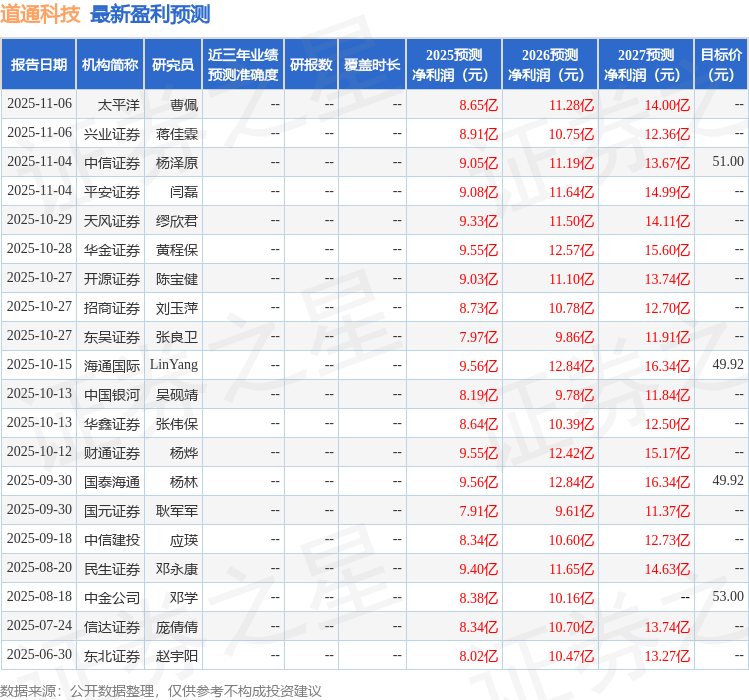The width and height of the screenshot is (749, 700).
Task: Click researcher name LinYang
Action: coord(174,365)
